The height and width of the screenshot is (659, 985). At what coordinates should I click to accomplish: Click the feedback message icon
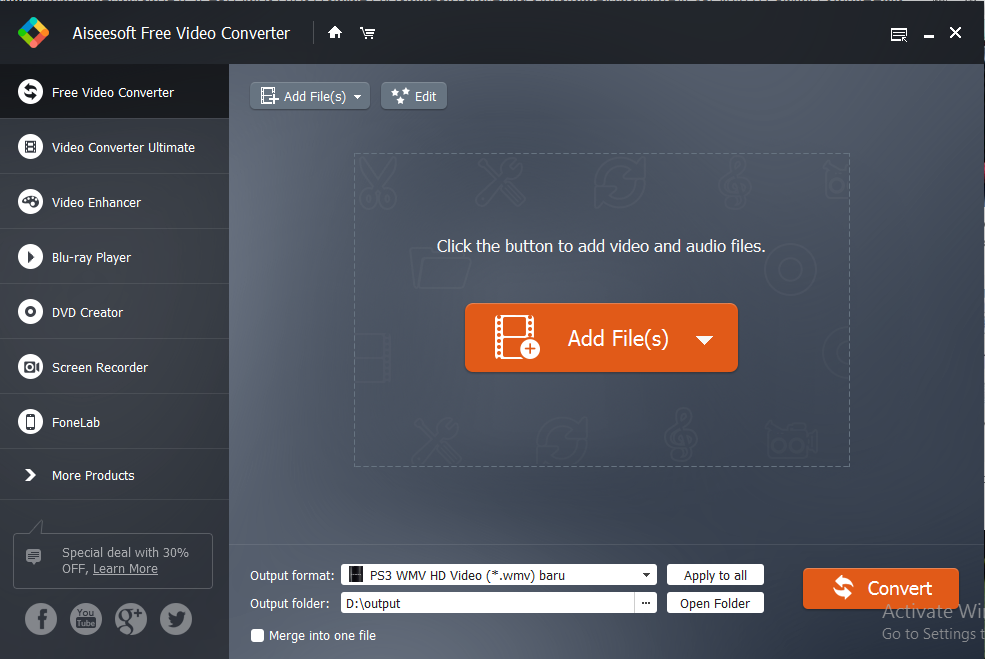click(x=898, y=33)
